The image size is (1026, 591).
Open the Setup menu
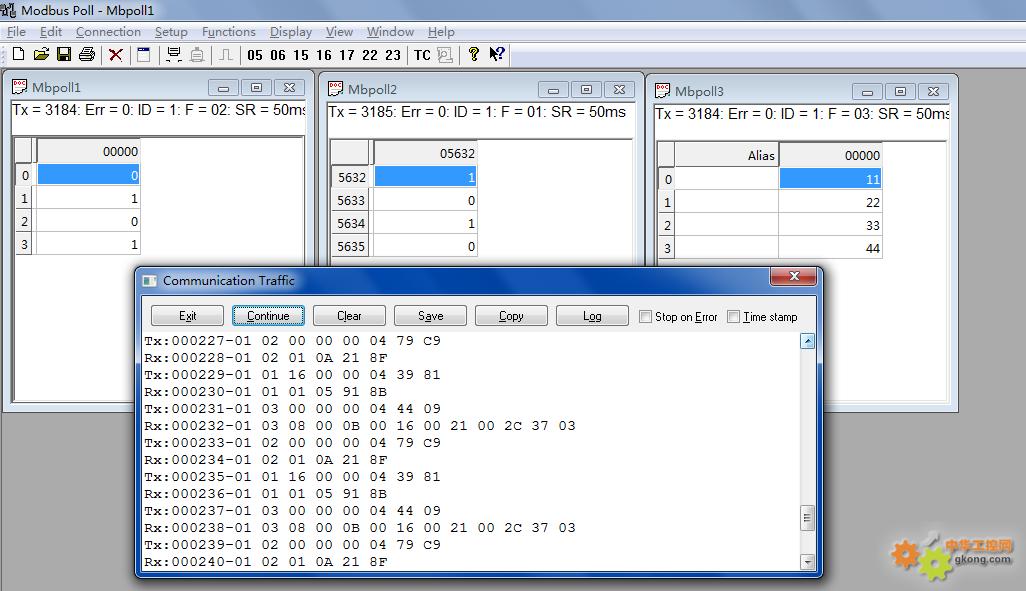pos(171,31)
